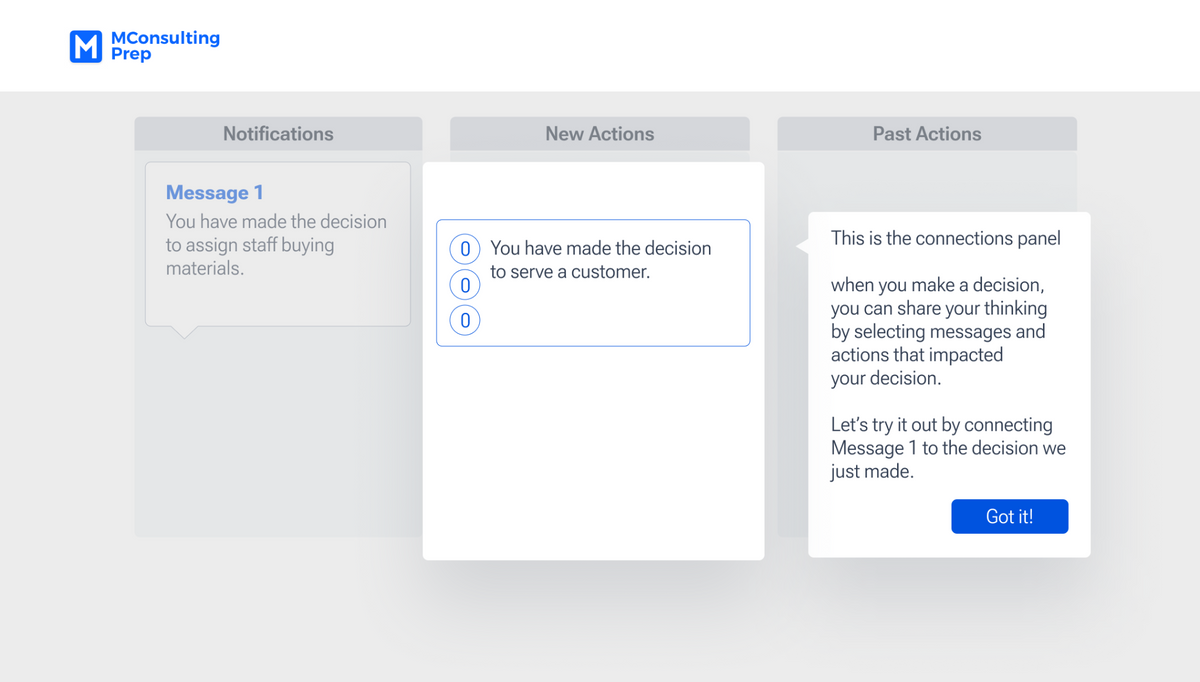Click blank highlighted area below the decision card
1200x682 pixels.
tap(593, 452)
